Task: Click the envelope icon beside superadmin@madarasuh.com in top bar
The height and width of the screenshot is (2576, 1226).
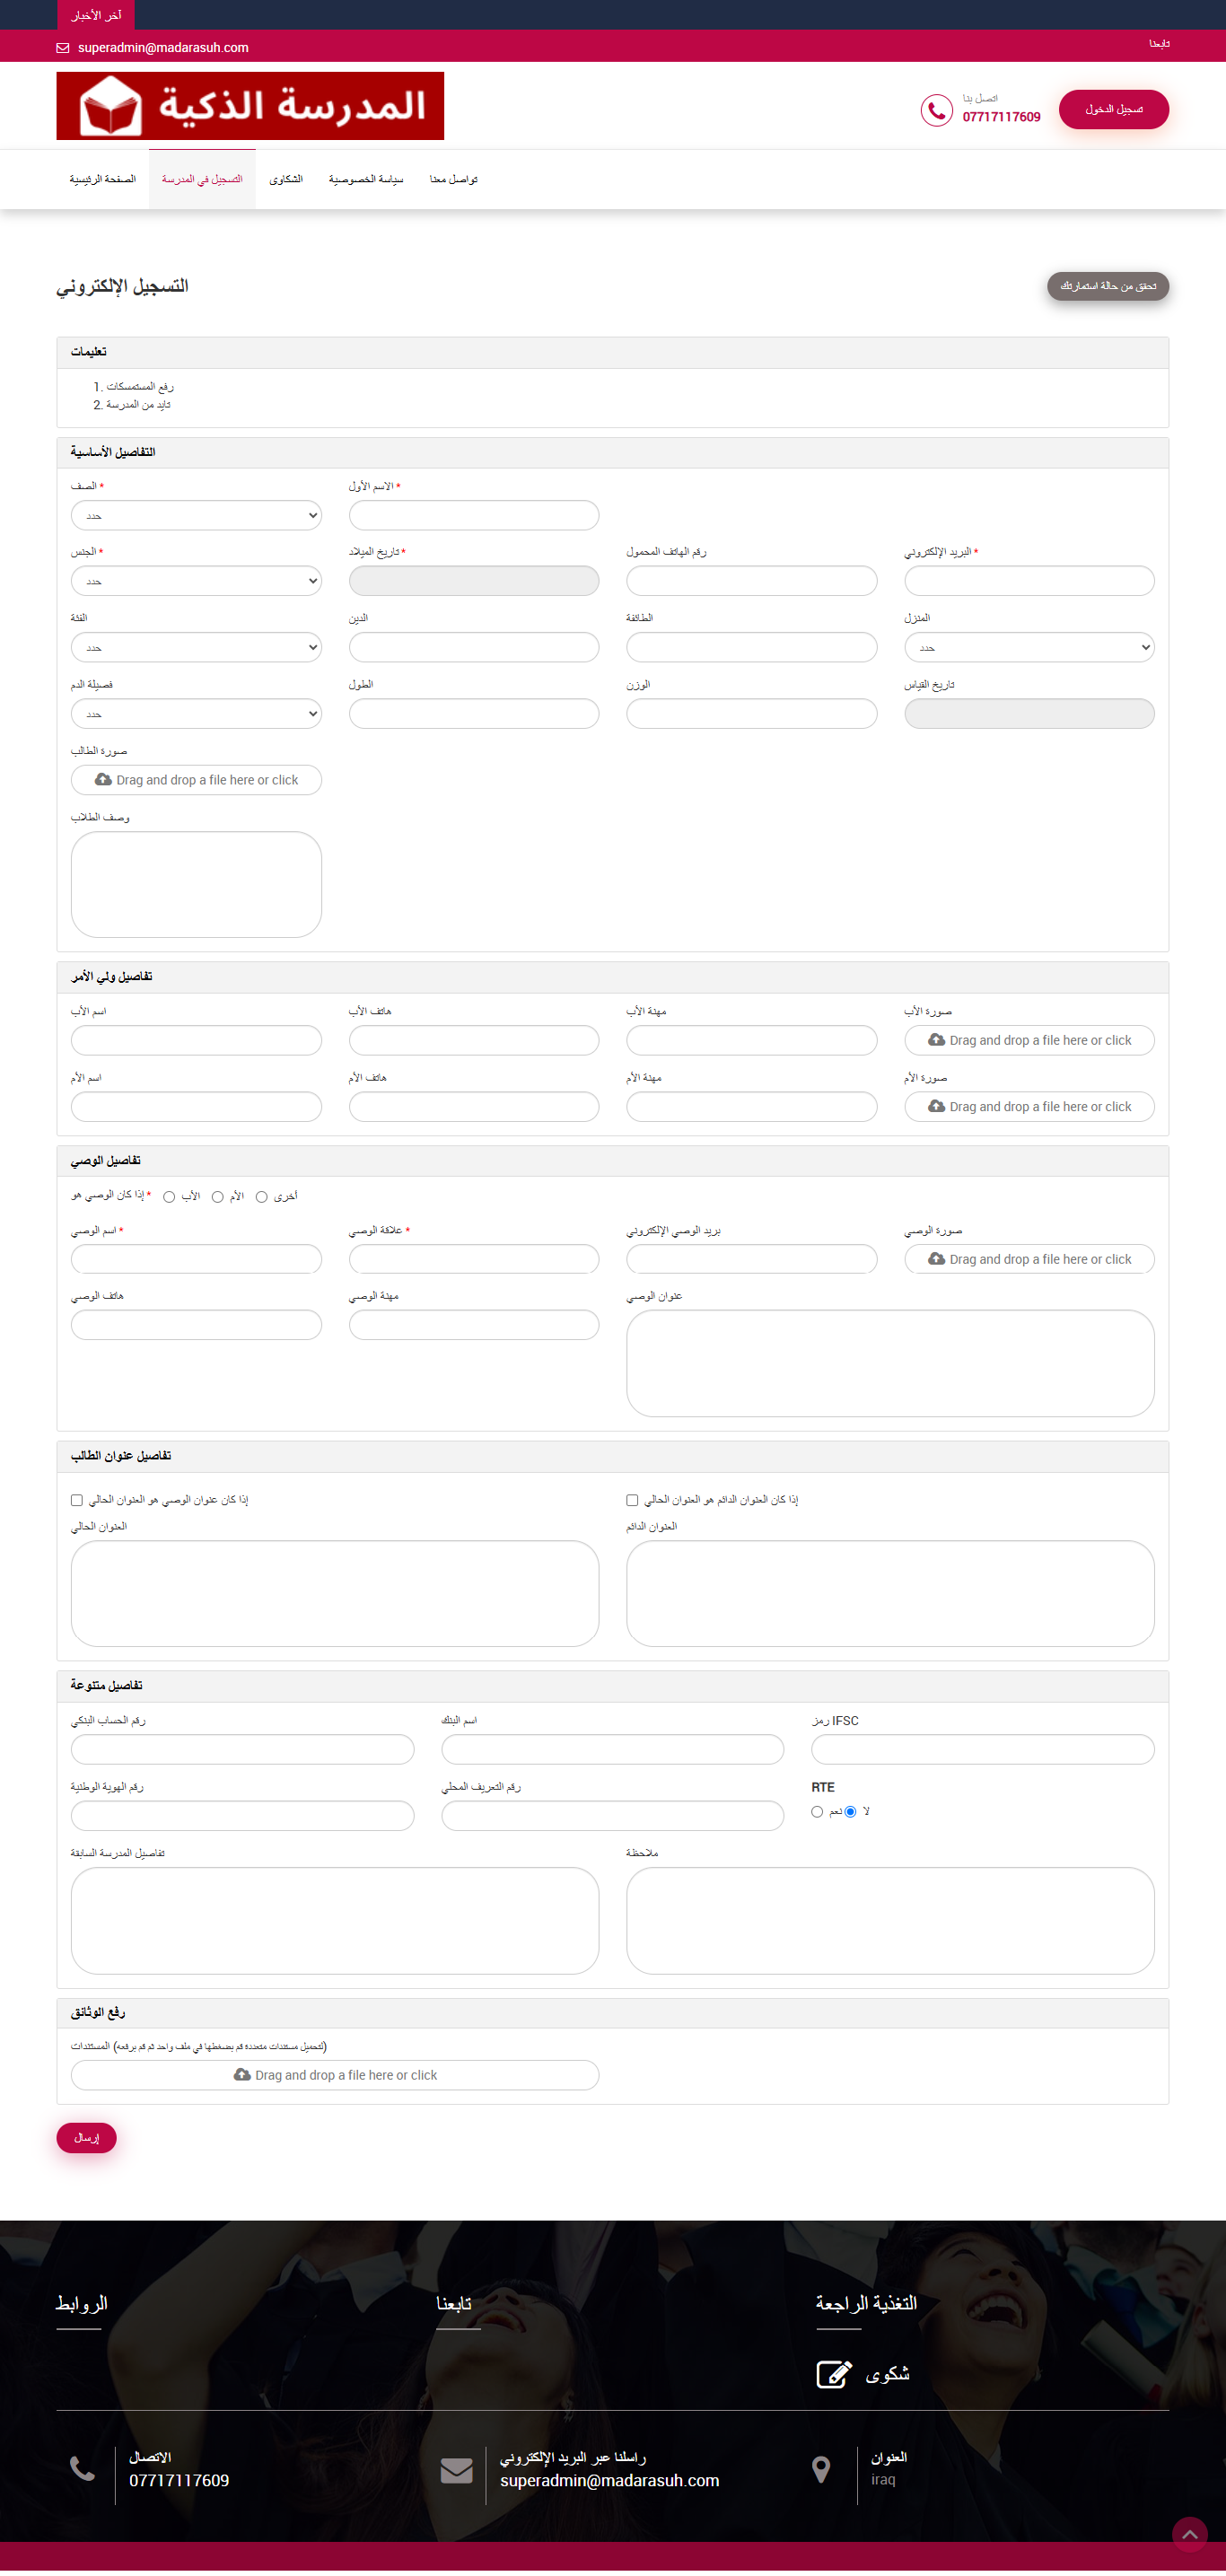Action: [x=63, y=48]
